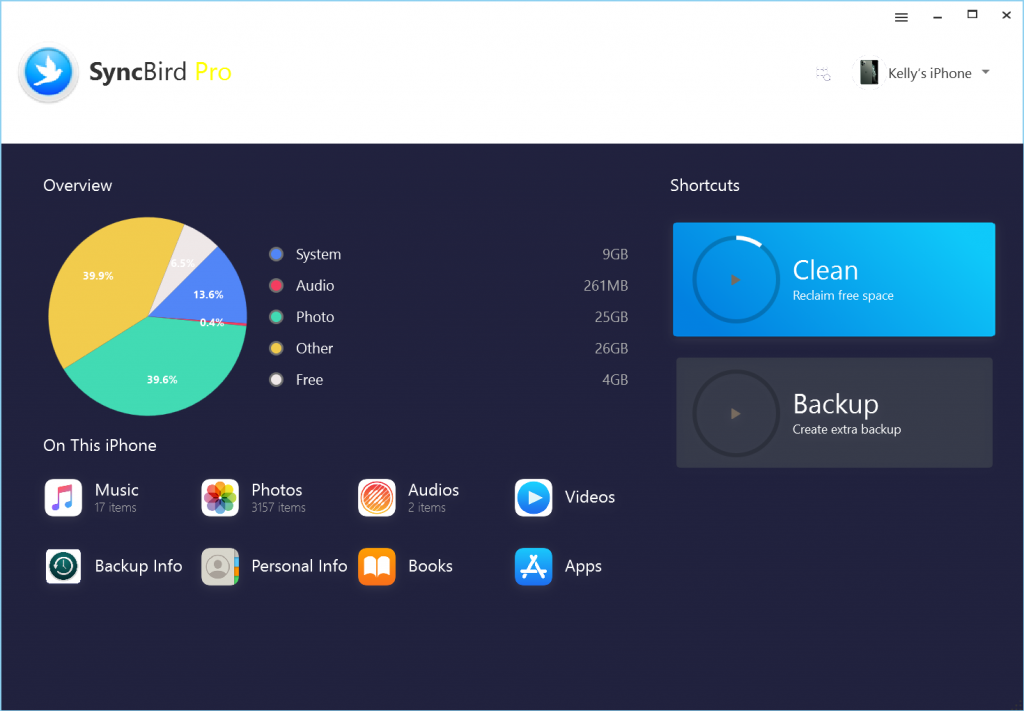Open the Videos category icon

(x=534, y=498)
